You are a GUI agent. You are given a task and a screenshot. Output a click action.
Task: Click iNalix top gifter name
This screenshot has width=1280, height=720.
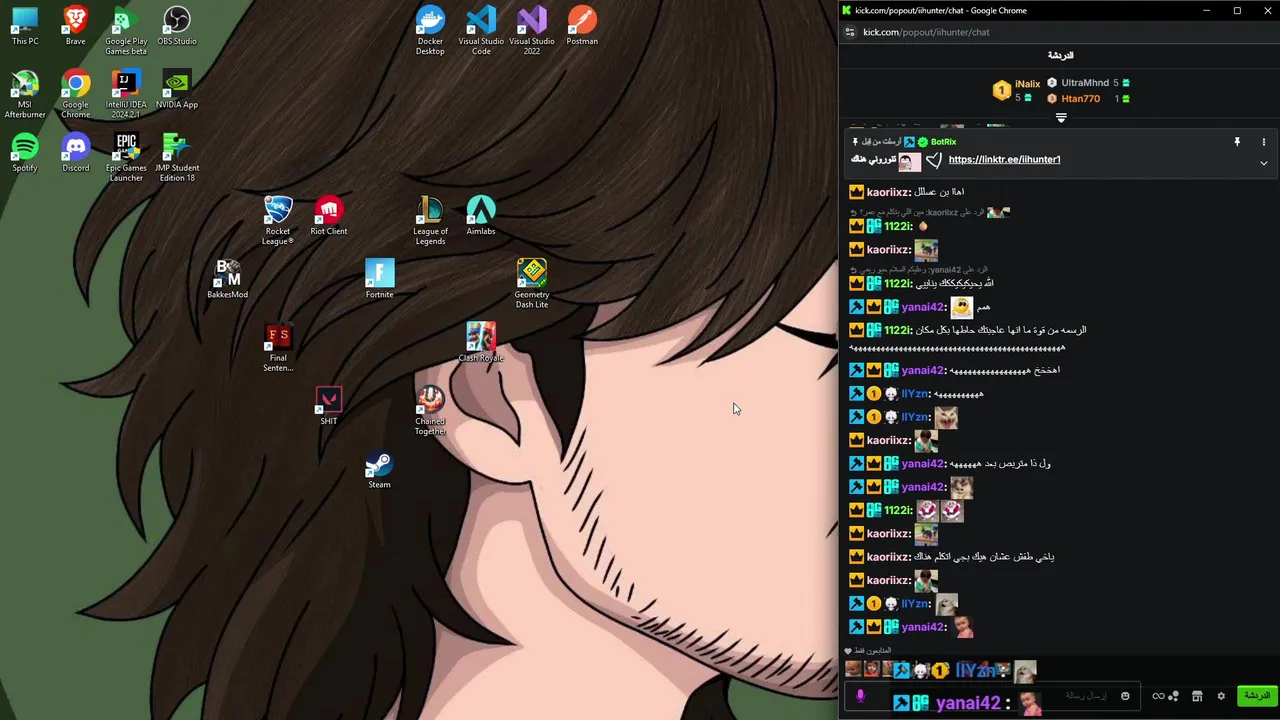click(1027, 84)
